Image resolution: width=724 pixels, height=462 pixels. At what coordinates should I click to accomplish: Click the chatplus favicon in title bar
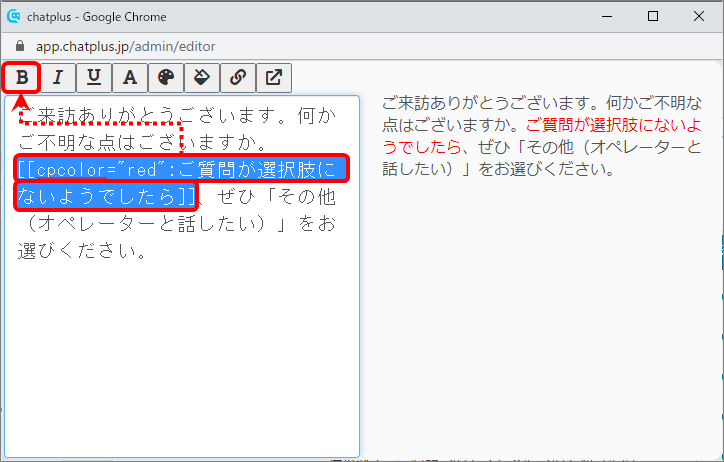(x=14, y=16)
